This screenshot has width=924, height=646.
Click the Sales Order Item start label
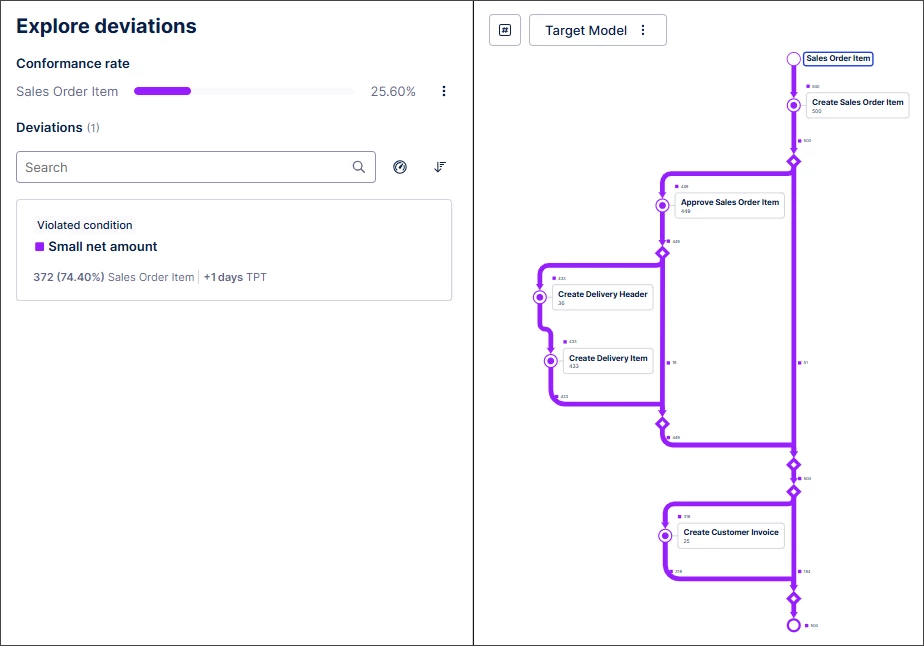838,59
